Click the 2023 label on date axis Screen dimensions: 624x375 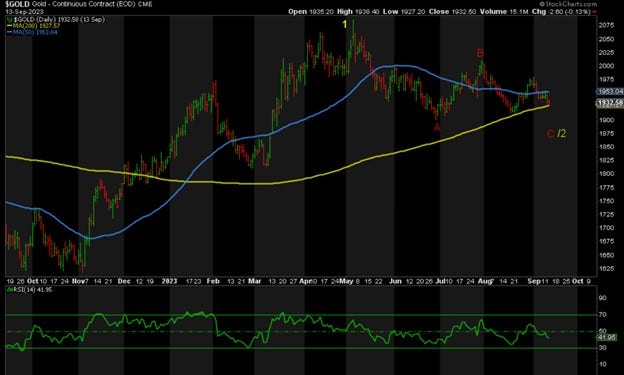pos(169,281)
